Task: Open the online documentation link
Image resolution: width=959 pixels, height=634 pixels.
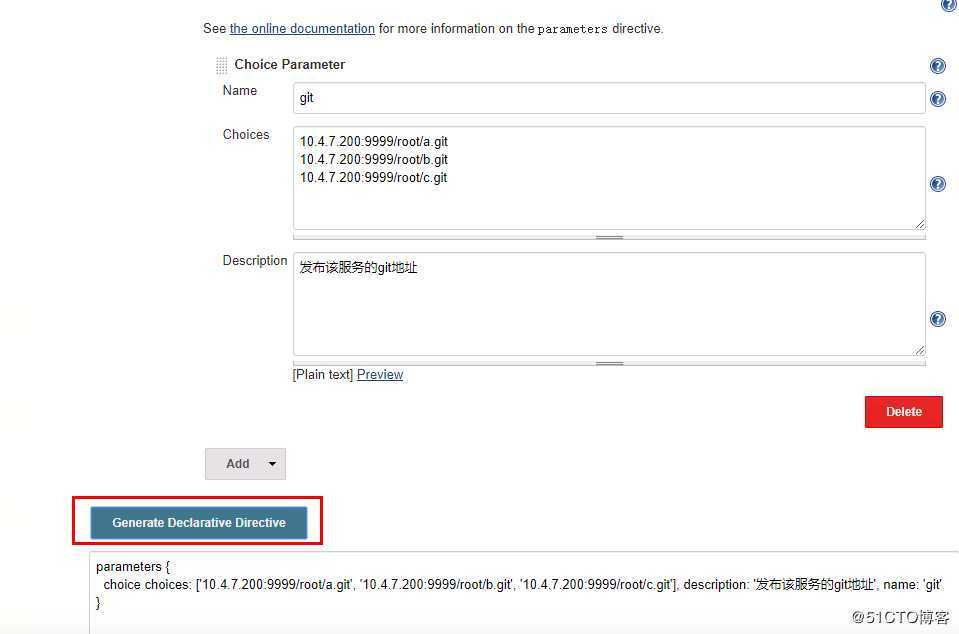Action: 302,29
